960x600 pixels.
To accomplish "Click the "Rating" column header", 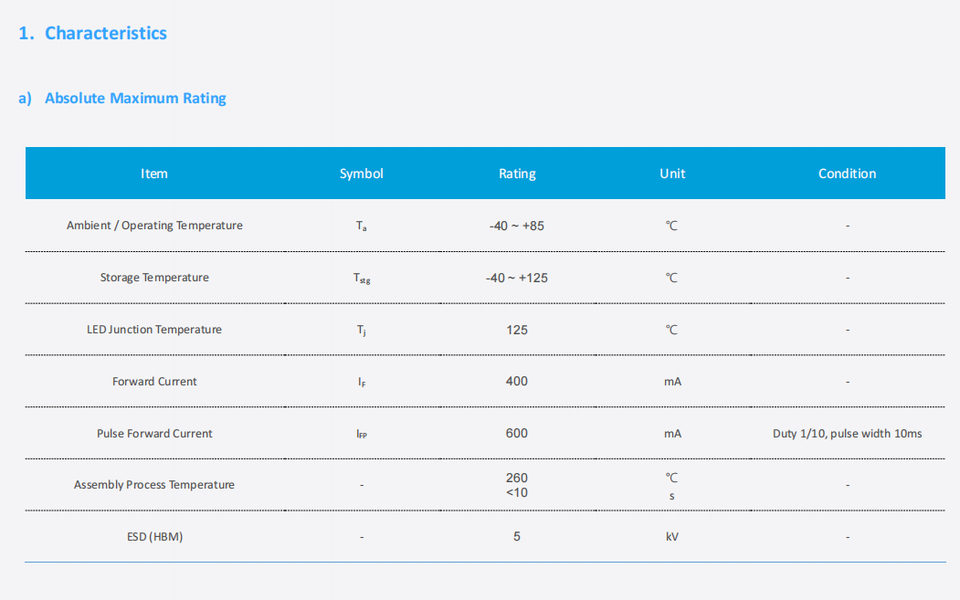I will click(x=517, y=173).
